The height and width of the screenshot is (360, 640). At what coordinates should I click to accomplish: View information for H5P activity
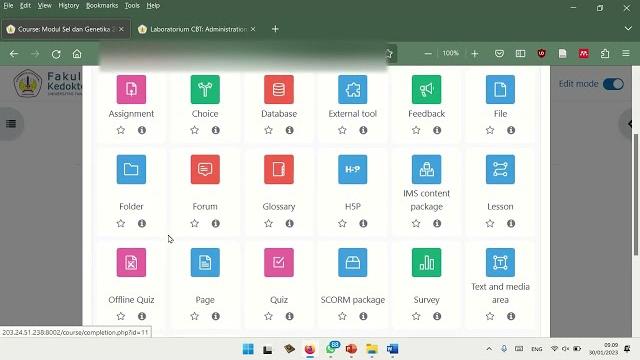[363, 223]
